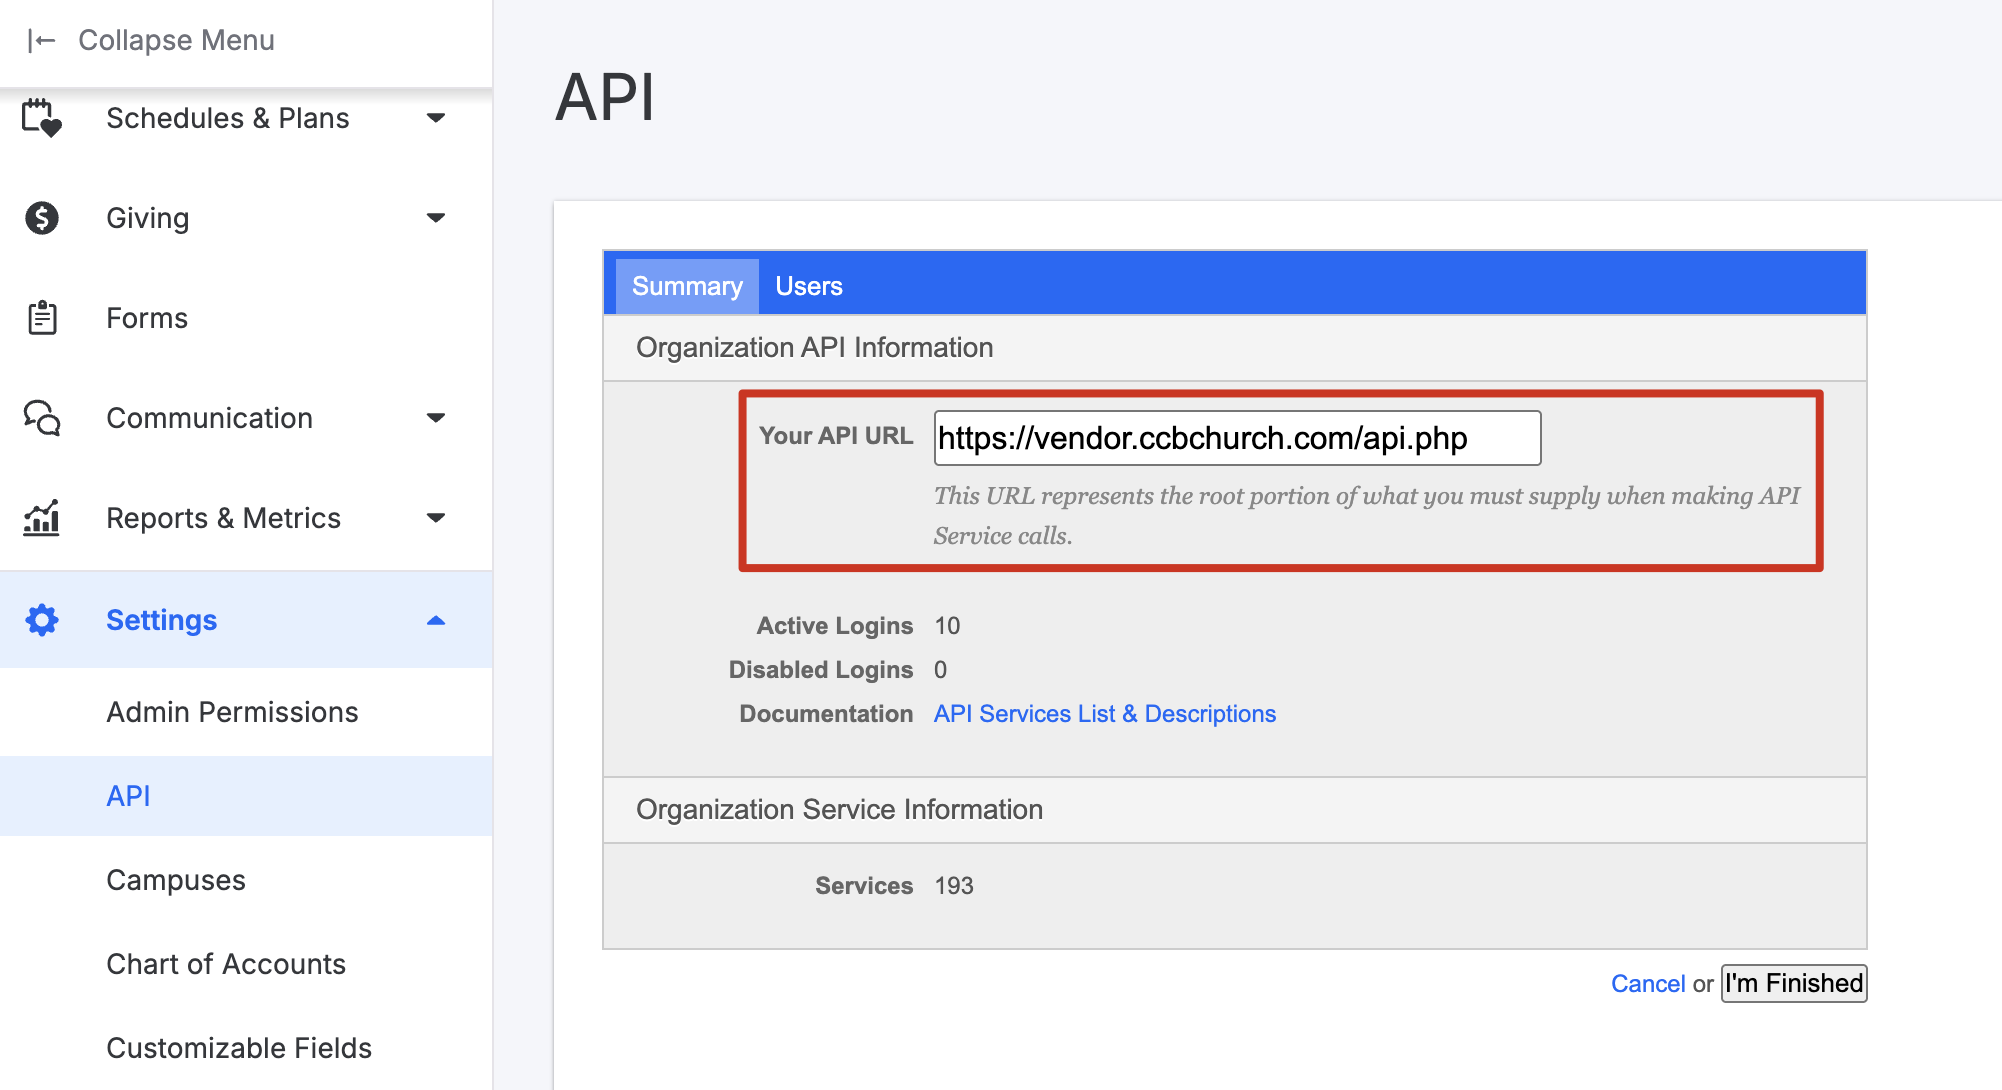
Task: Open API Services List & Descriptions link
Action: tap(1105, 714)
